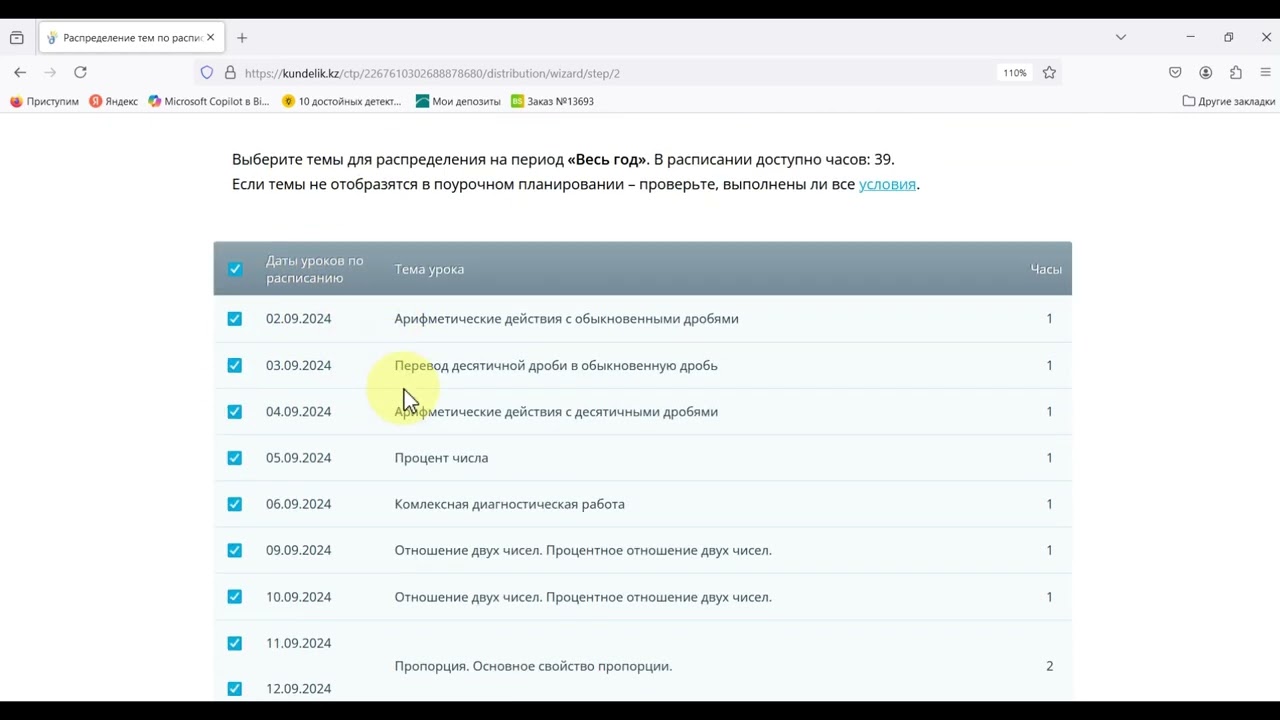Open the Приступим bookmark

[44, 101]
